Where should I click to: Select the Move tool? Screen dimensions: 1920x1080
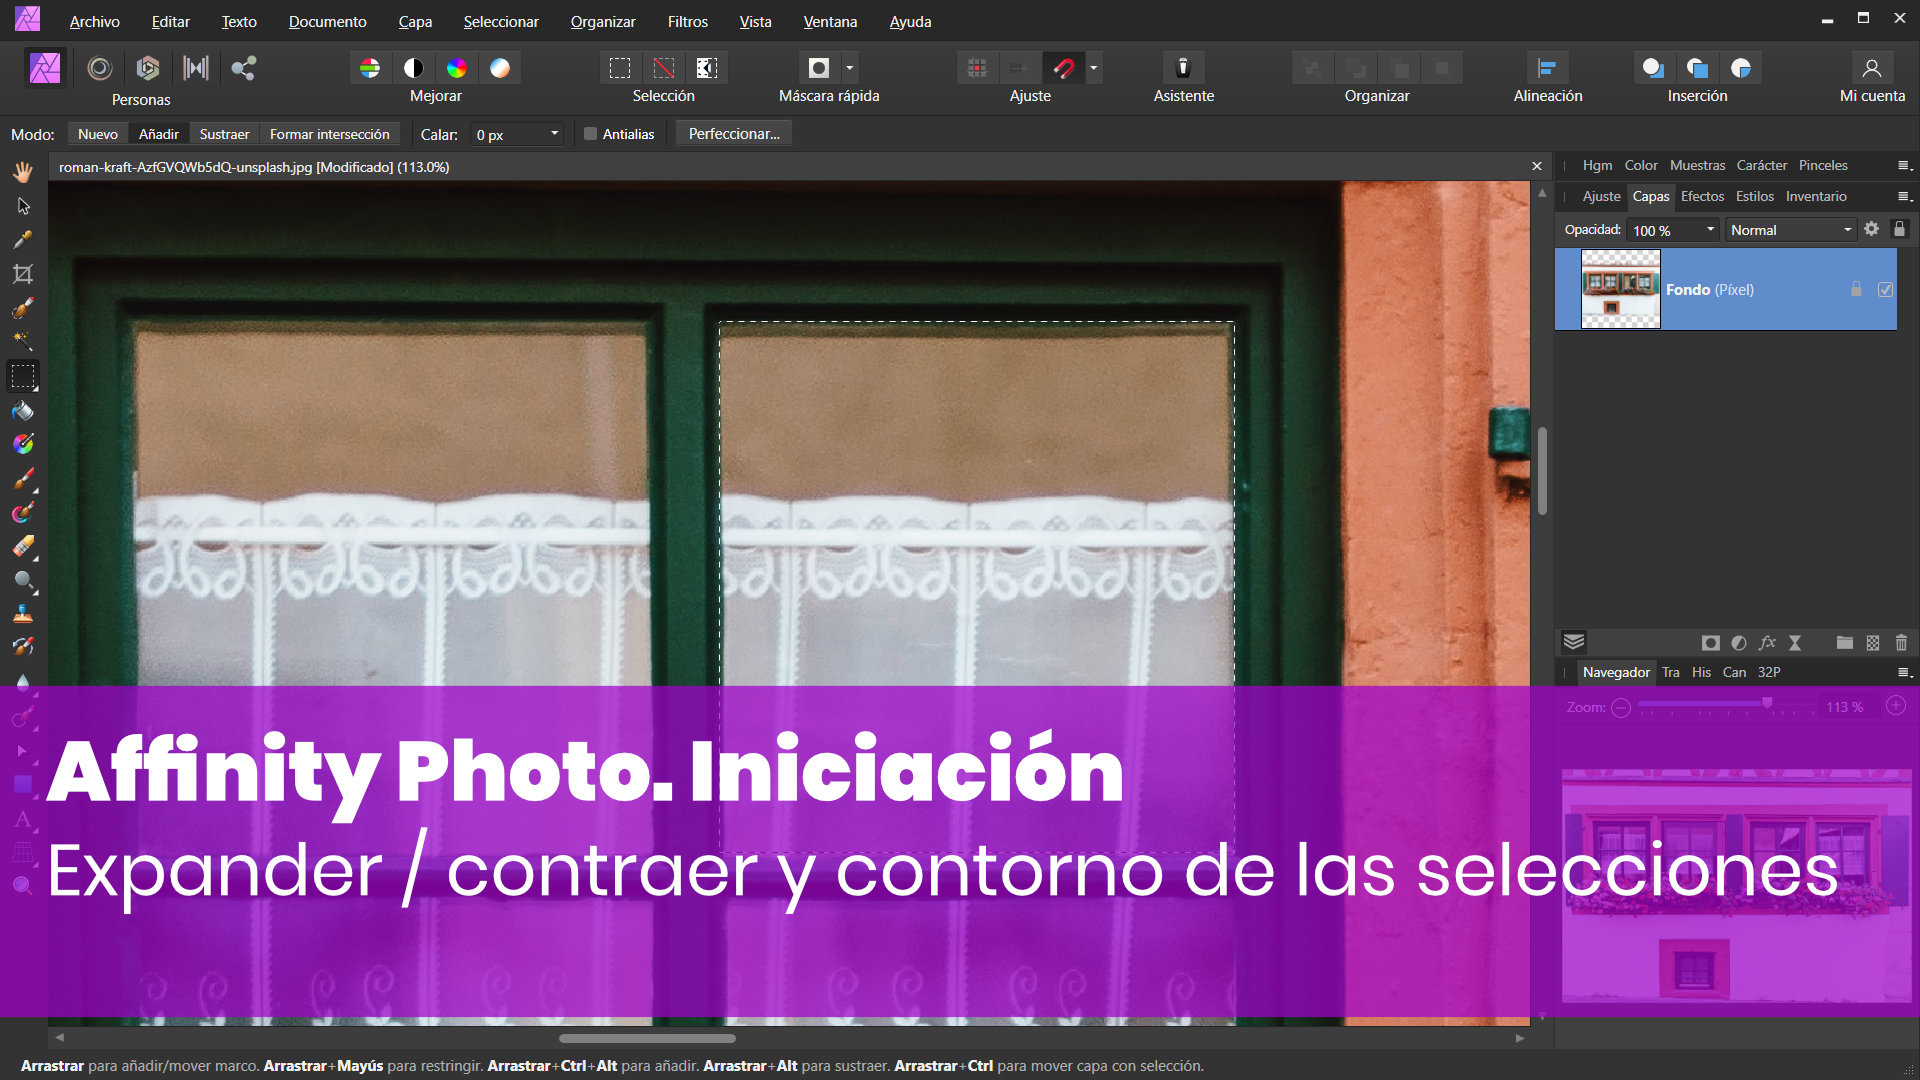coord(23,206)
